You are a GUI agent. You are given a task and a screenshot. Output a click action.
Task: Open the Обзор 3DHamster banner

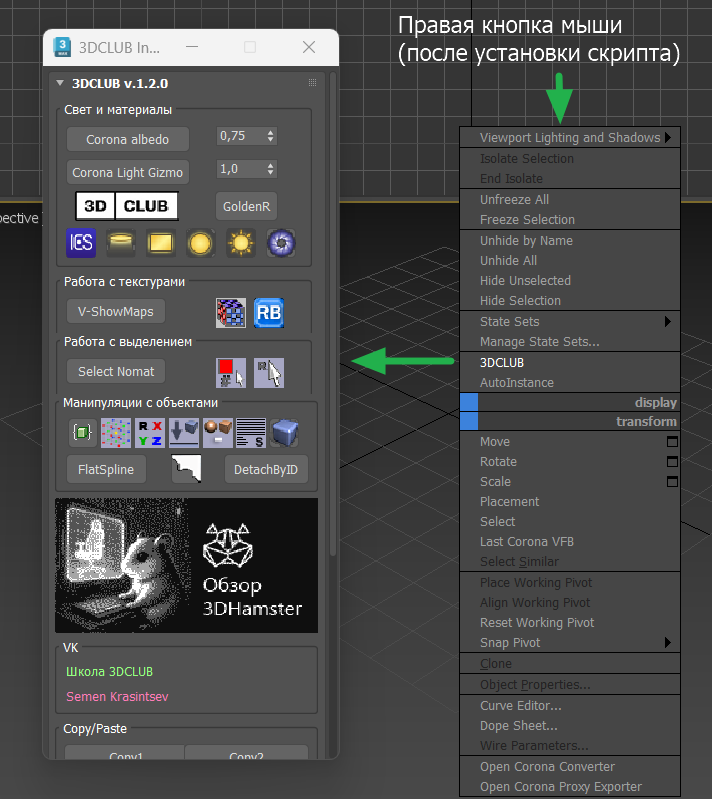[187, 566]
